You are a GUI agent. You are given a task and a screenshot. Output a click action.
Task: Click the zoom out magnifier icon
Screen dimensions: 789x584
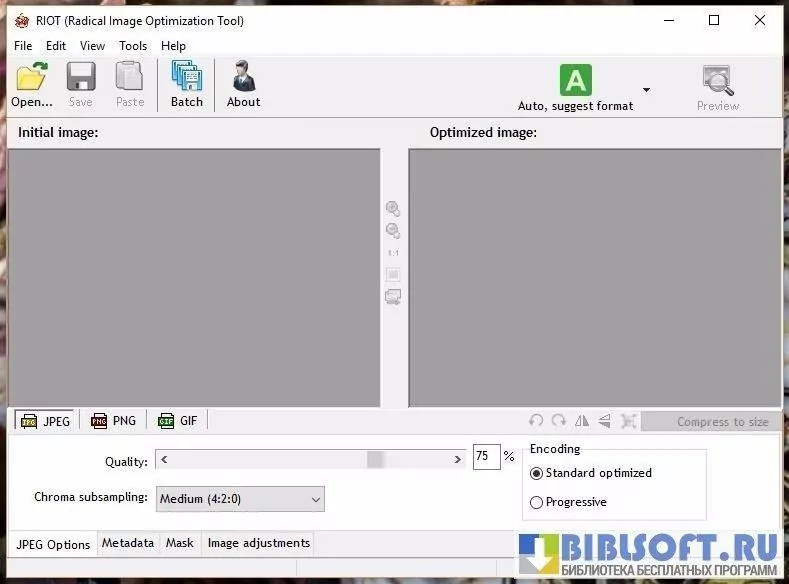(393, 231)
